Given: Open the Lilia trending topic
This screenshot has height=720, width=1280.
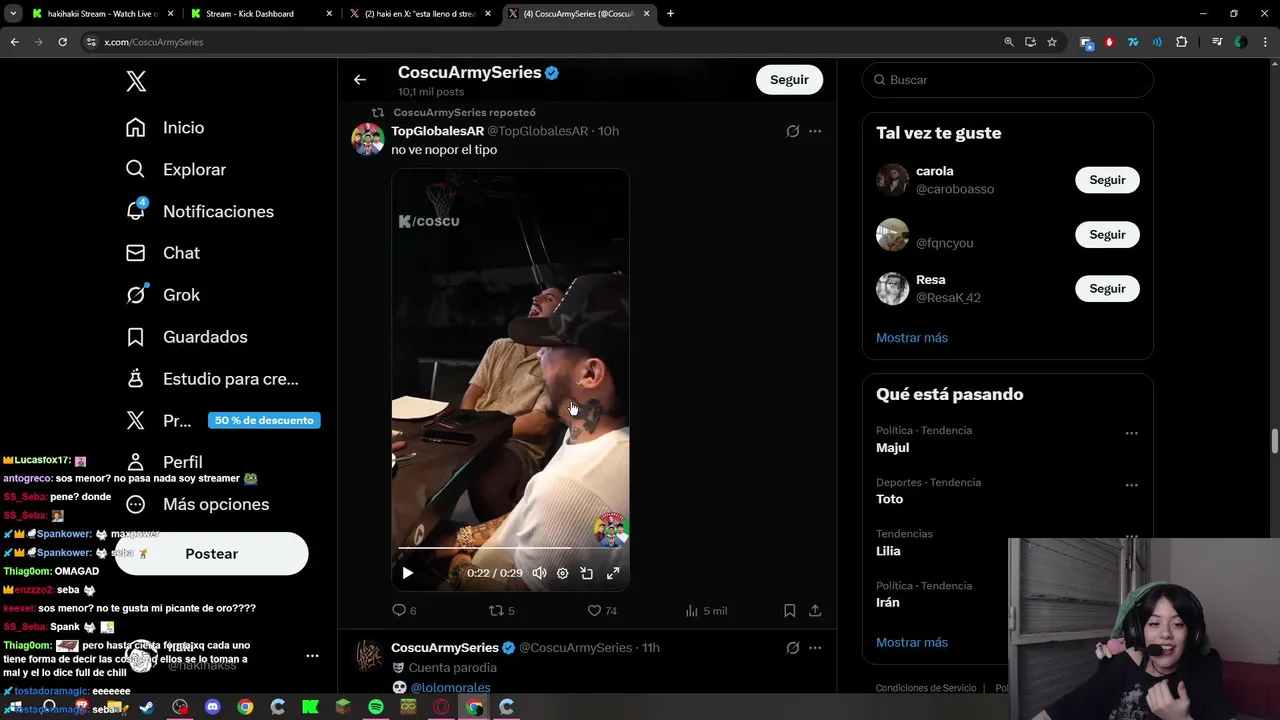Looking at the screenshot, I should [888, 551].
